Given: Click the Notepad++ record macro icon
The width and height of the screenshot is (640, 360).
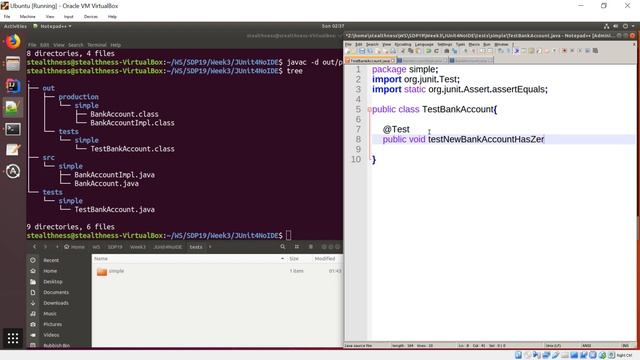Looking at the screenshot, I should (564, 51).
